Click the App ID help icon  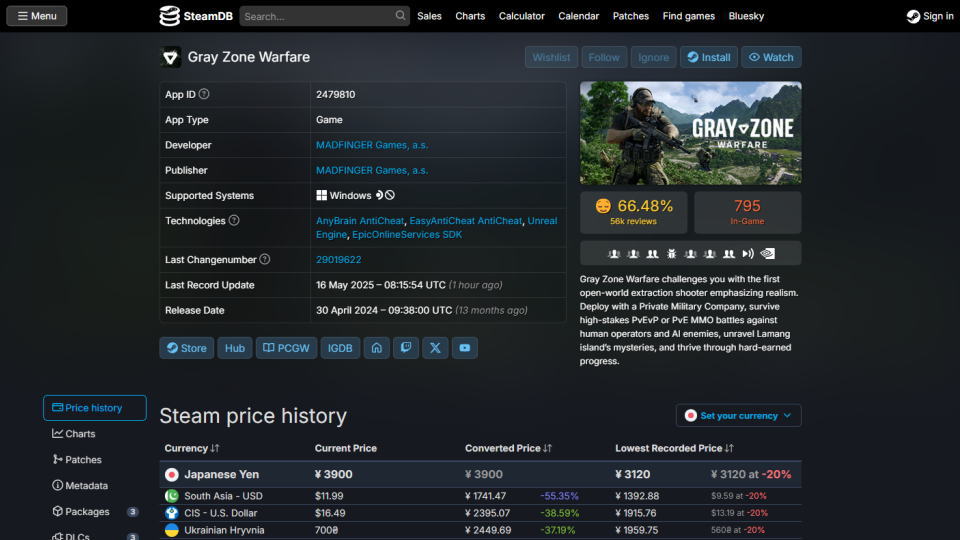204,94
